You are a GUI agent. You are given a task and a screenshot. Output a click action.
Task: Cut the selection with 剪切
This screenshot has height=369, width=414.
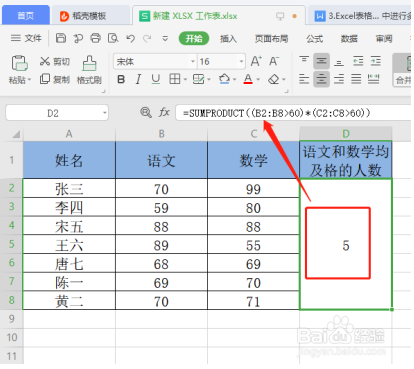[54, 61]
